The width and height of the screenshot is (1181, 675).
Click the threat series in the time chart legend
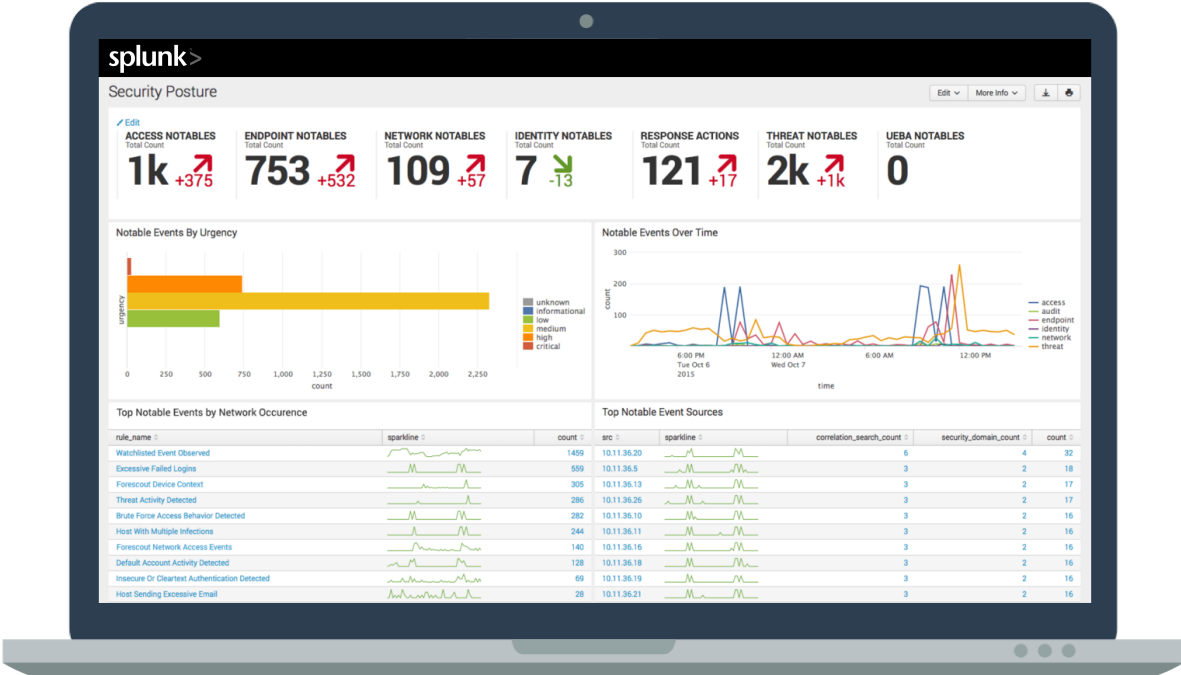(1052, 347)
